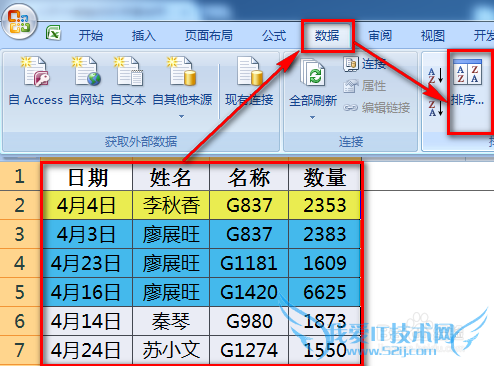Open the 视图 tab
Screen dimensions: 494x366
coord(433,35)
